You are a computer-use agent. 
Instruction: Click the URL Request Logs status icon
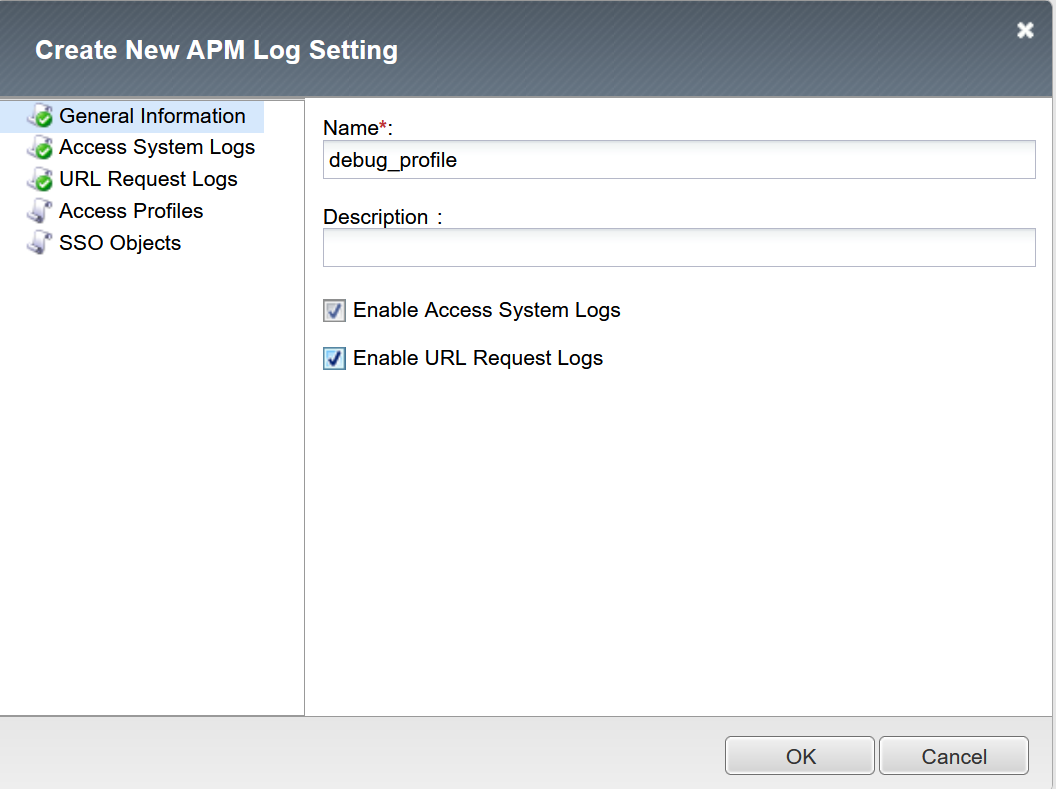41,180
